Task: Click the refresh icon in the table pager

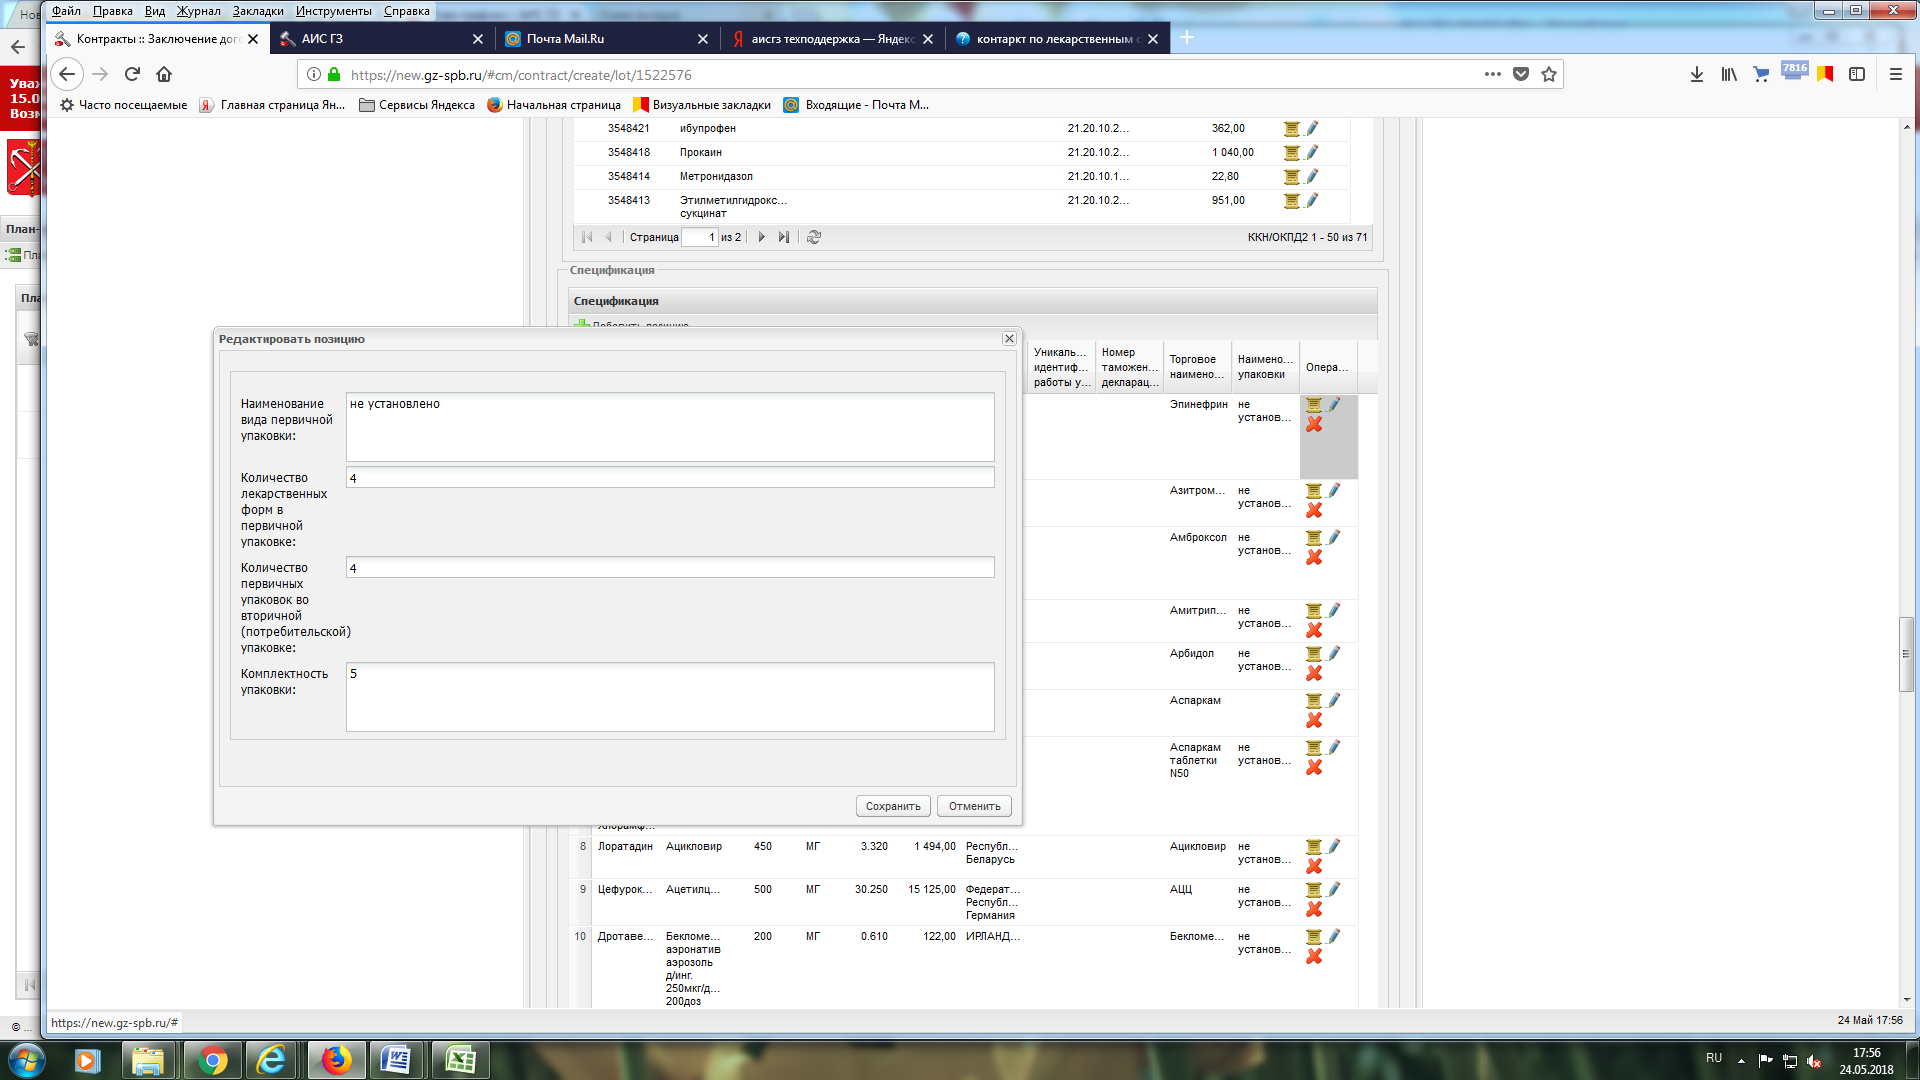Action: pos(814,237)
